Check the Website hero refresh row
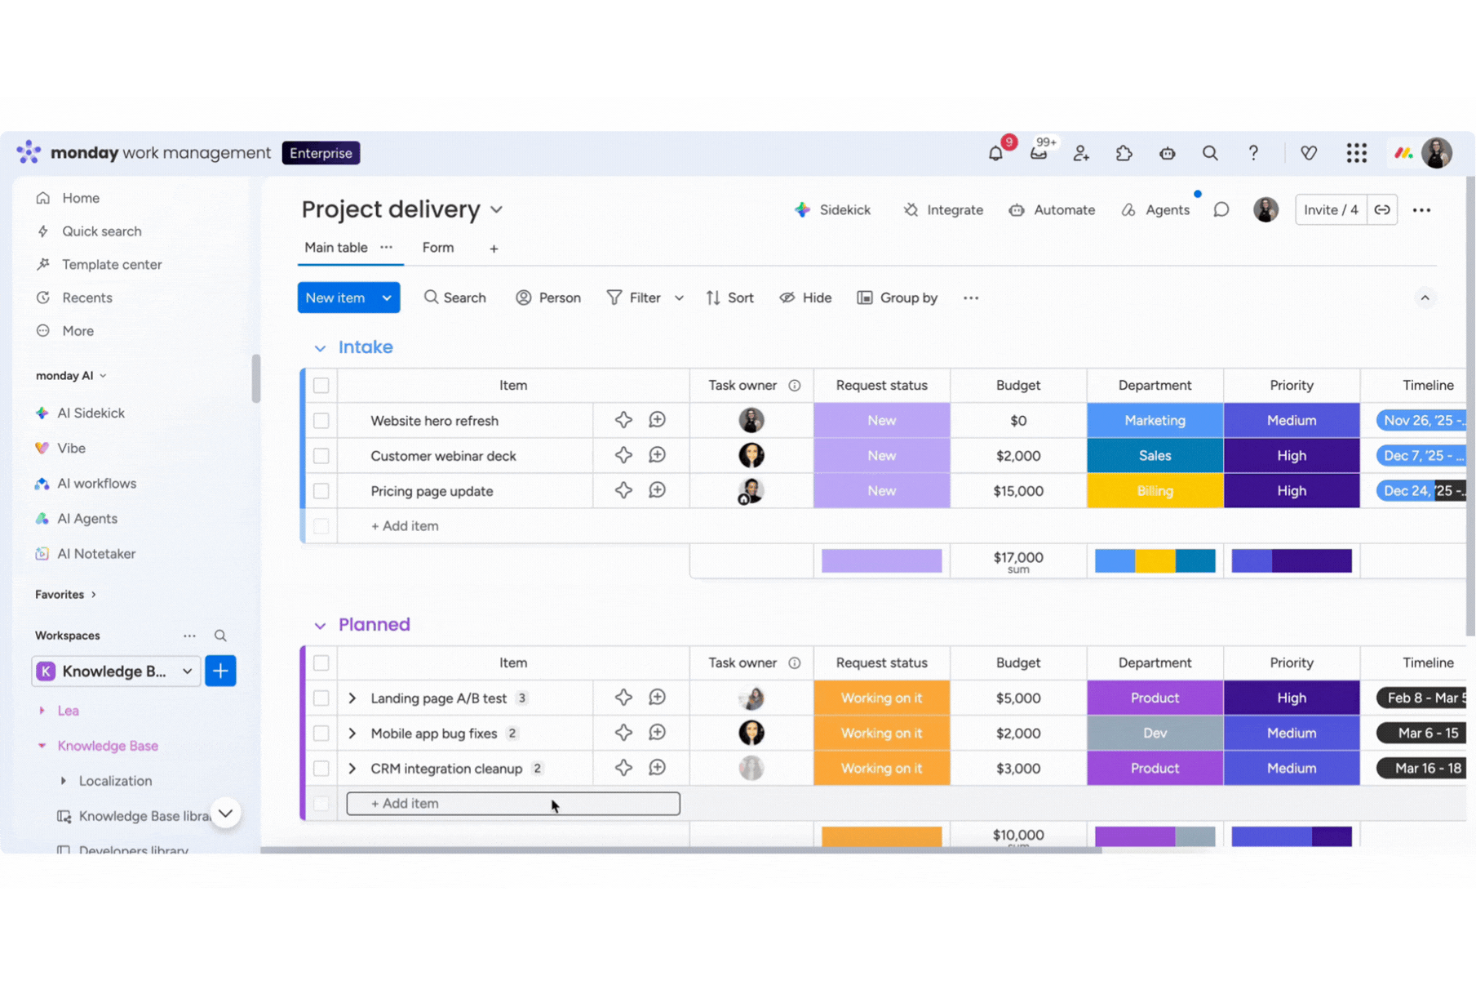 pos(322,421)
